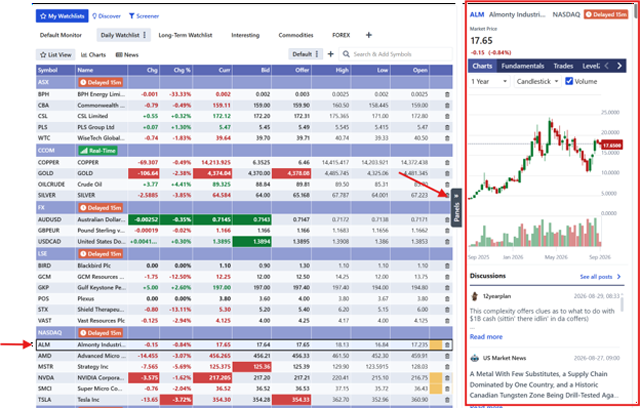Select the List View button
Viewport: 640px width, 408px height.
(x=56, y=55)
